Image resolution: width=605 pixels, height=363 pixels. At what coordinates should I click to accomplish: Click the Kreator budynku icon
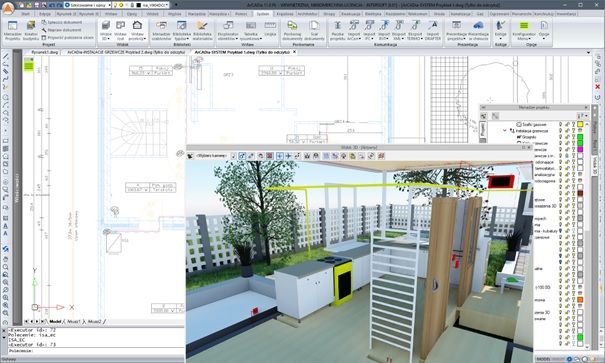pyautogui.click(x=31, y=30)
